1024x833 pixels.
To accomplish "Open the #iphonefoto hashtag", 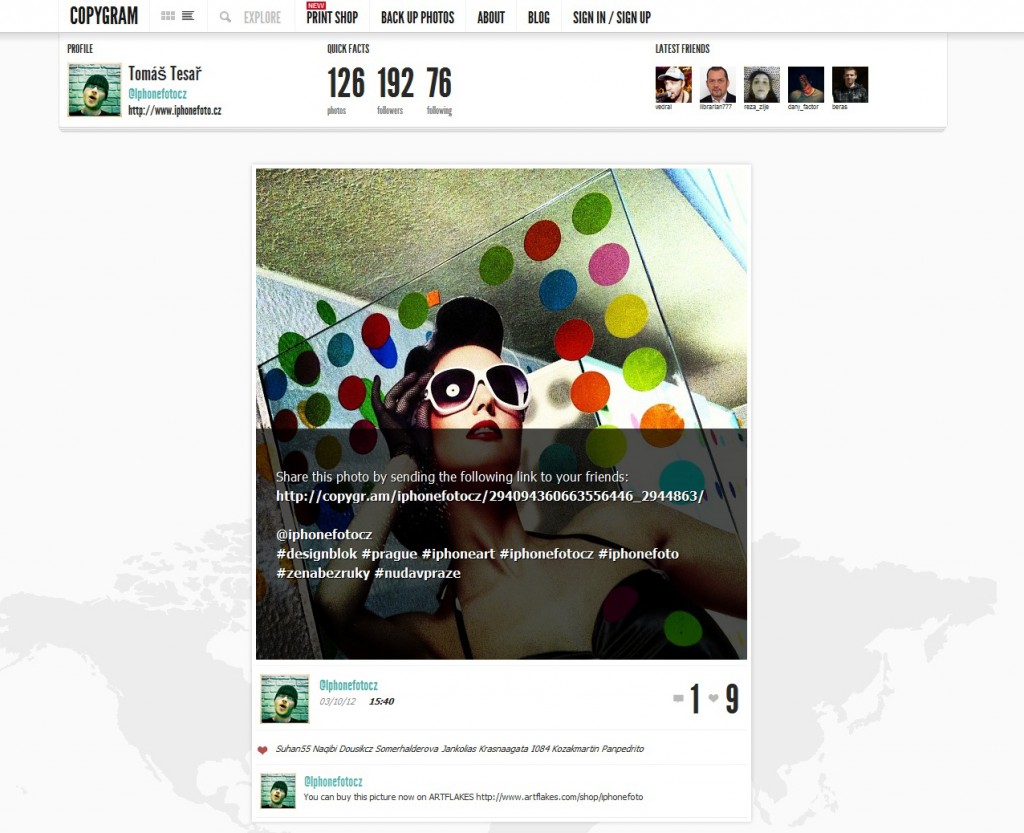I will tap(639, 554).
